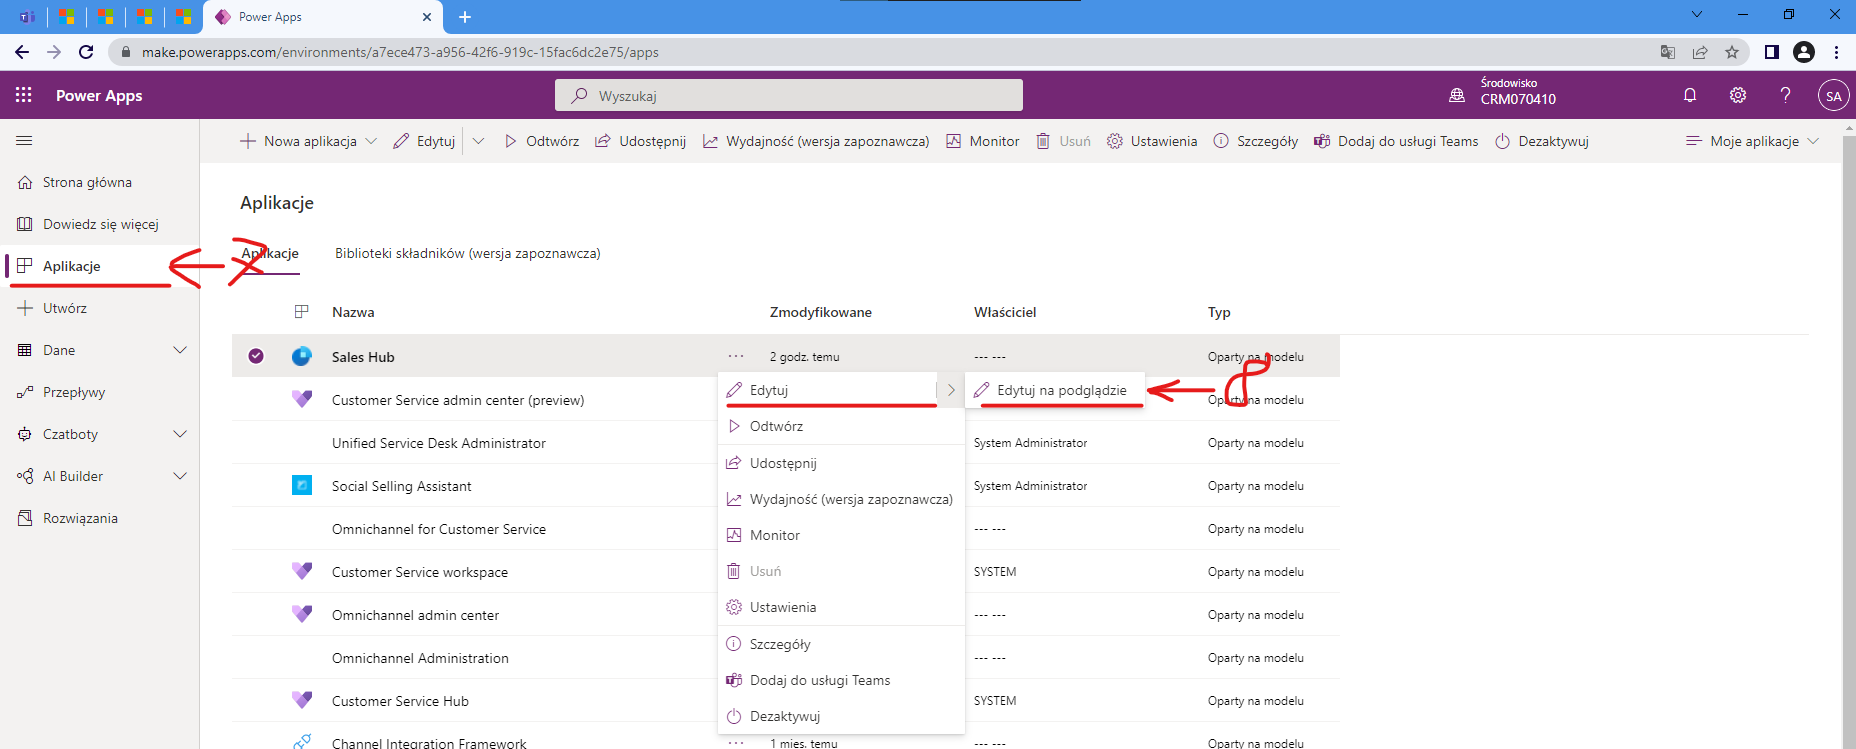1856x749 pixels.
Task: Bookmark this page with star icon
Action: pyautogui.click(x=1732, y=52)
